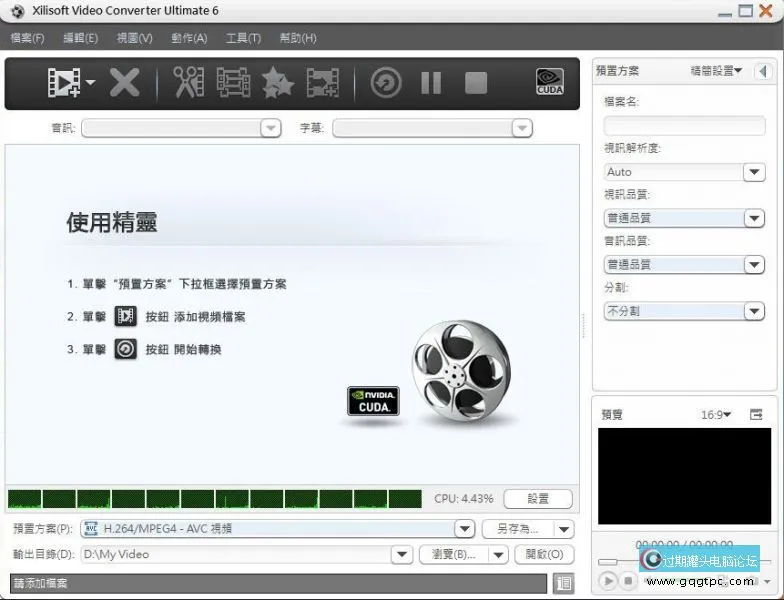Toggle the log icon in the status bar
The image size is (784, 600).
tap(564, 583)
